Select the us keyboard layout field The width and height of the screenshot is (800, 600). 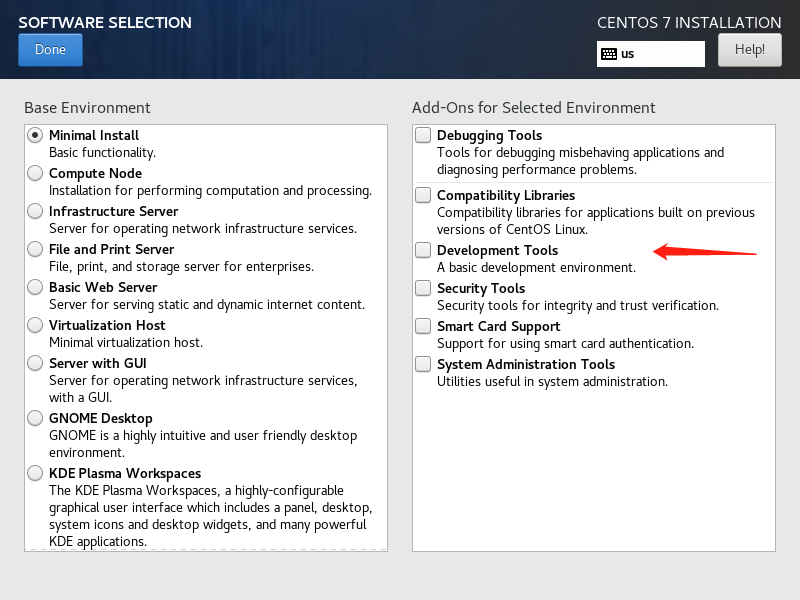[660, 54]
